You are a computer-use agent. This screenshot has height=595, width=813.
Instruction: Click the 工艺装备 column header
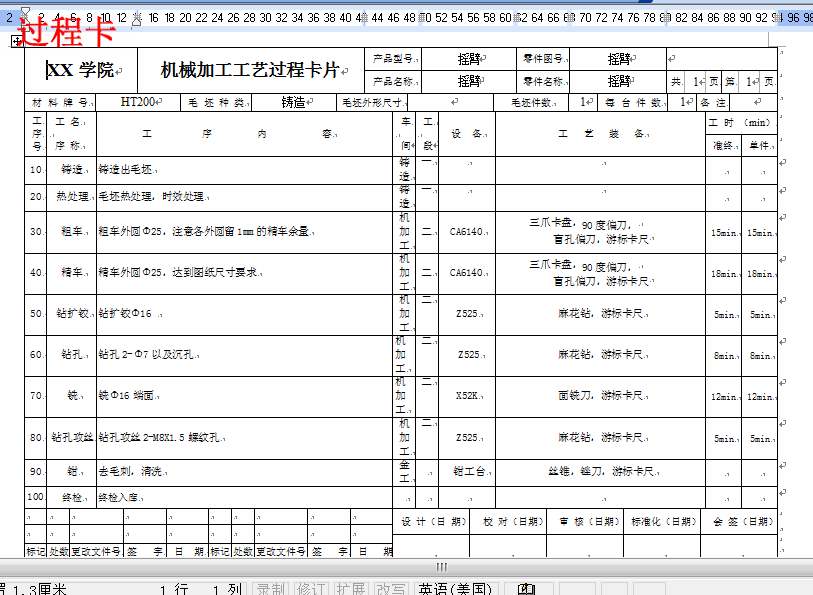point(600,134)
